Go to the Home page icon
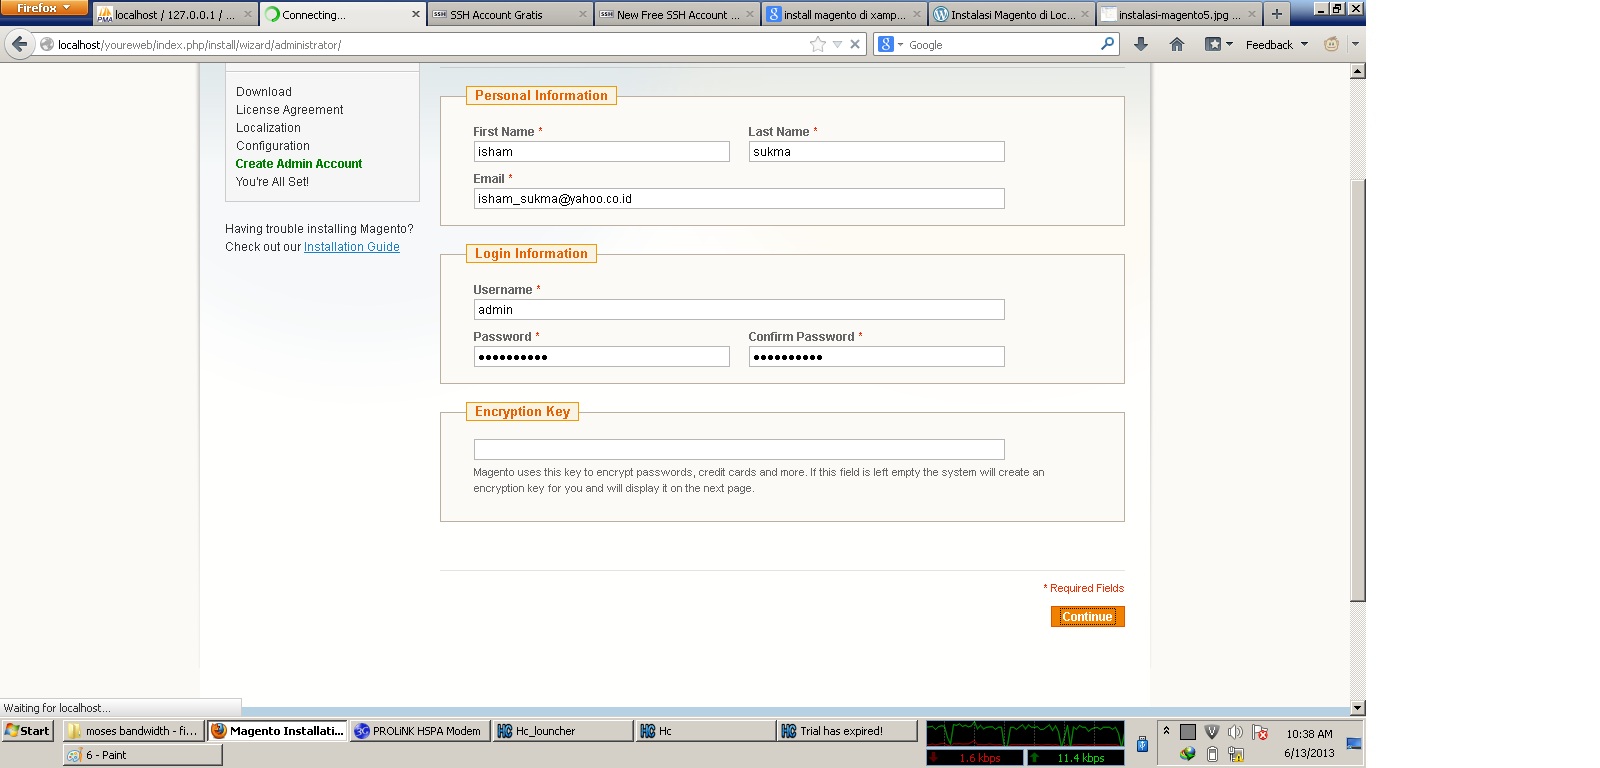Image resolution: width=1600 pixels, height=768 pixels. pyautogui.click(x=1177, y=44)
